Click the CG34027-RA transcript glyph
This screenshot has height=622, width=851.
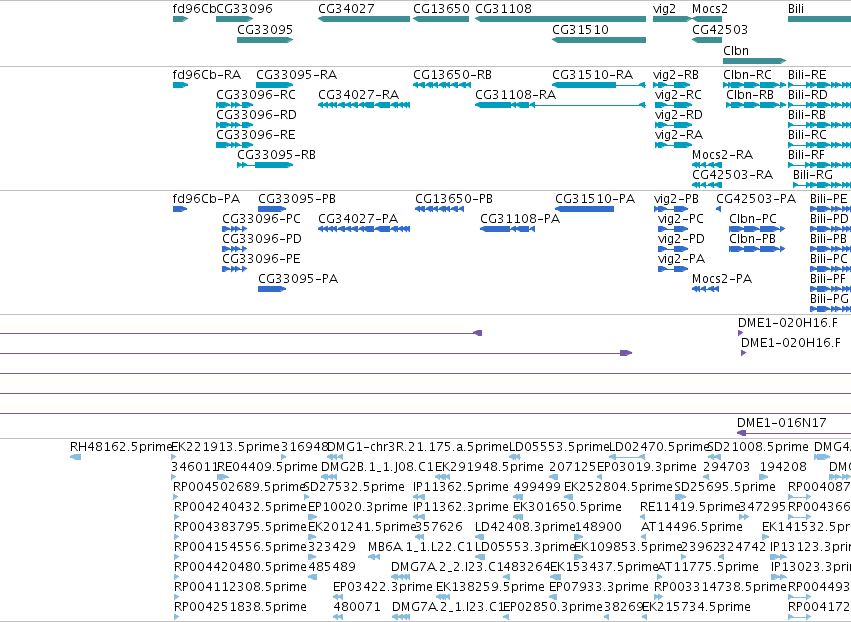(364, 105)
